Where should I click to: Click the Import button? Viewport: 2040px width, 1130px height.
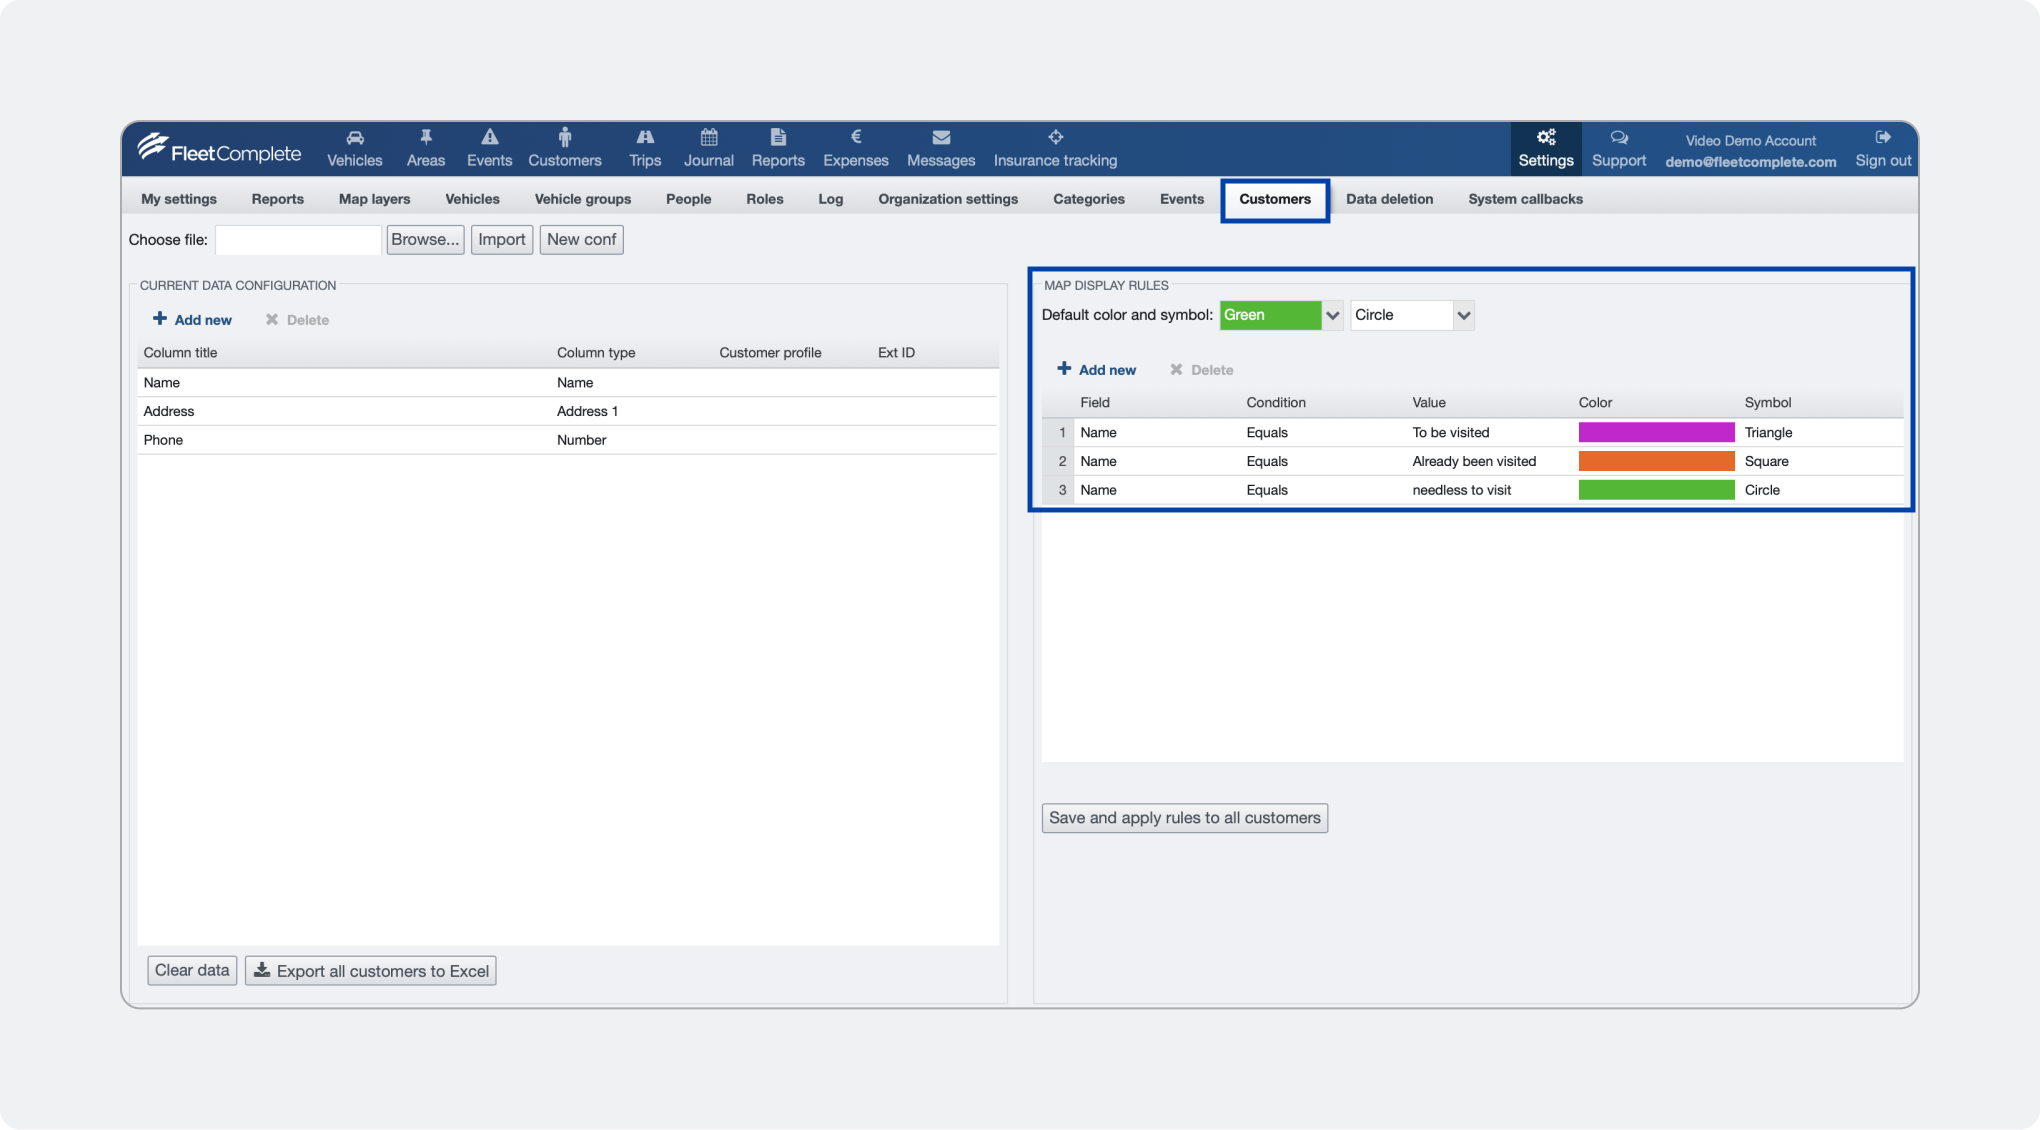click(x=501, y=240)
